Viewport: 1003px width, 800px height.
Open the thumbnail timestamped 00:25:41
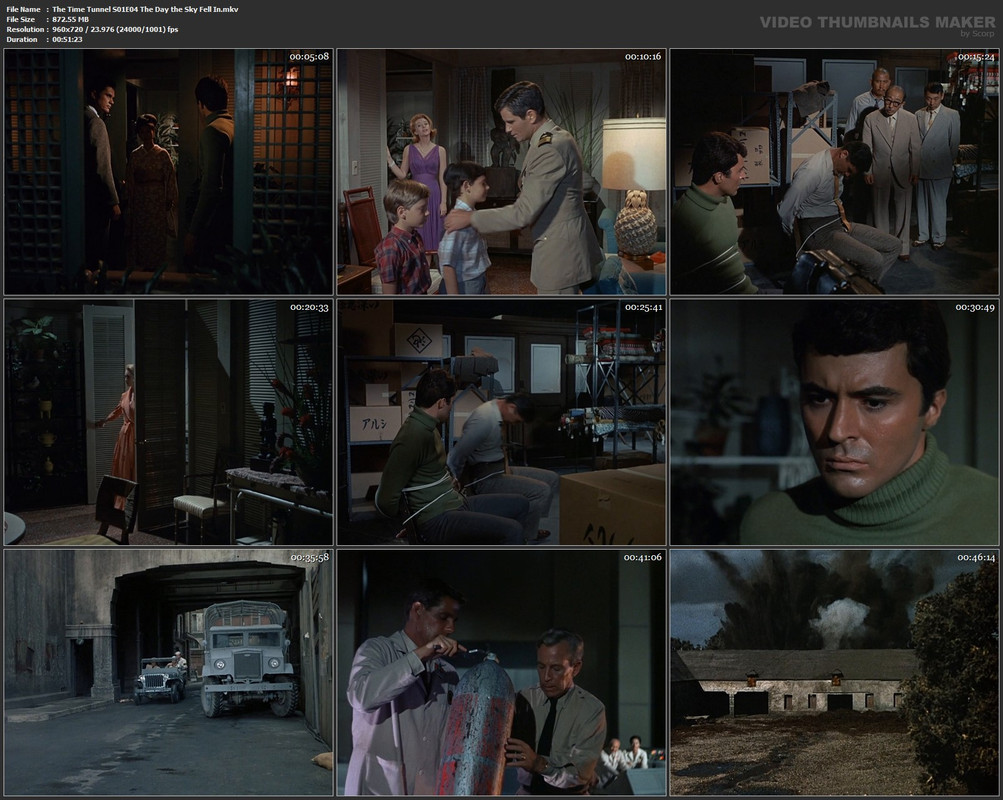[x=502, y=422]
